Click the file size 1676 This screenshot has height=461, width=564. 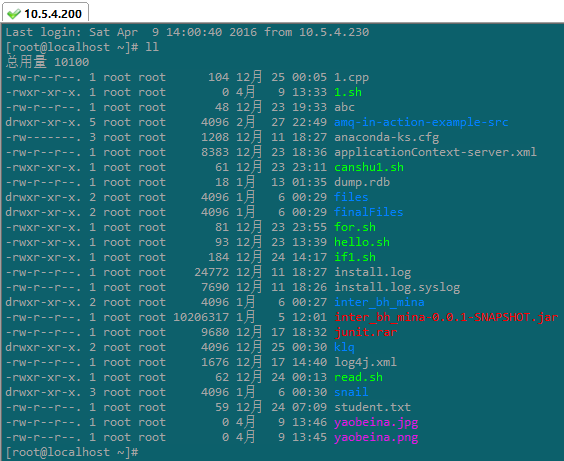tap(215, 362)
